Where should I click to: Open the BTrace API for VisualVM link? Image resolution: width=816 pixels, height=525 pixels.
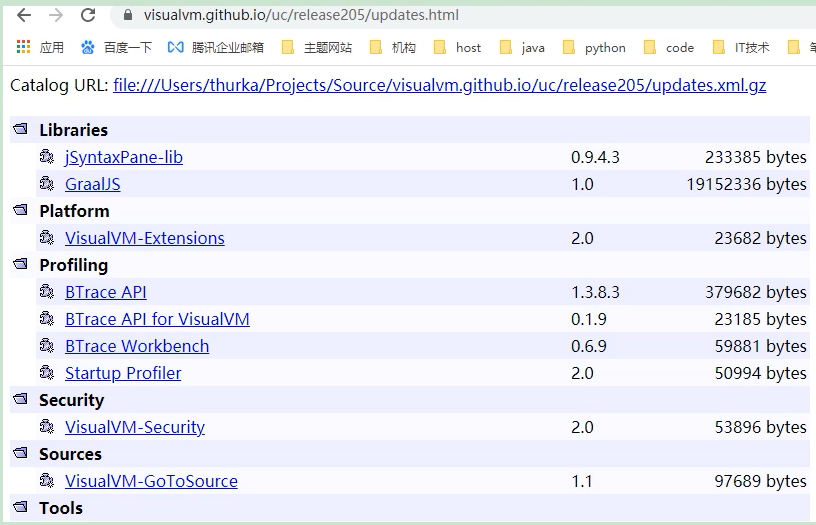pyautogui.click(x=157, y=319)
